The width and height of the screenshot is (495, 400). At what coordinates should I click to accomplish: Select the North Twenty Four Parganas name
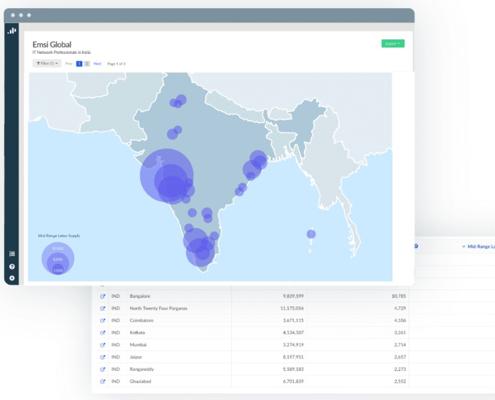point(158,308)
